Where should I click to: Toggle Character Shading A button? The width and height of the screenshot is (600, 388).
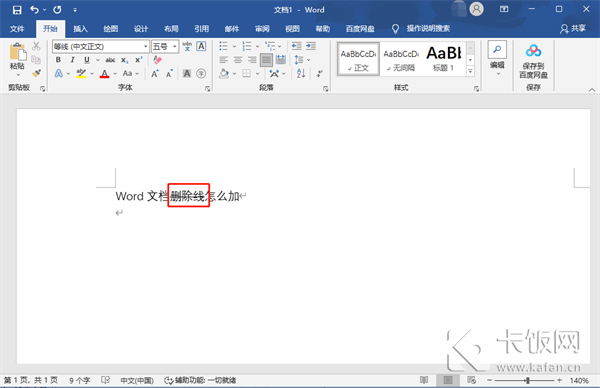point(187,73)
